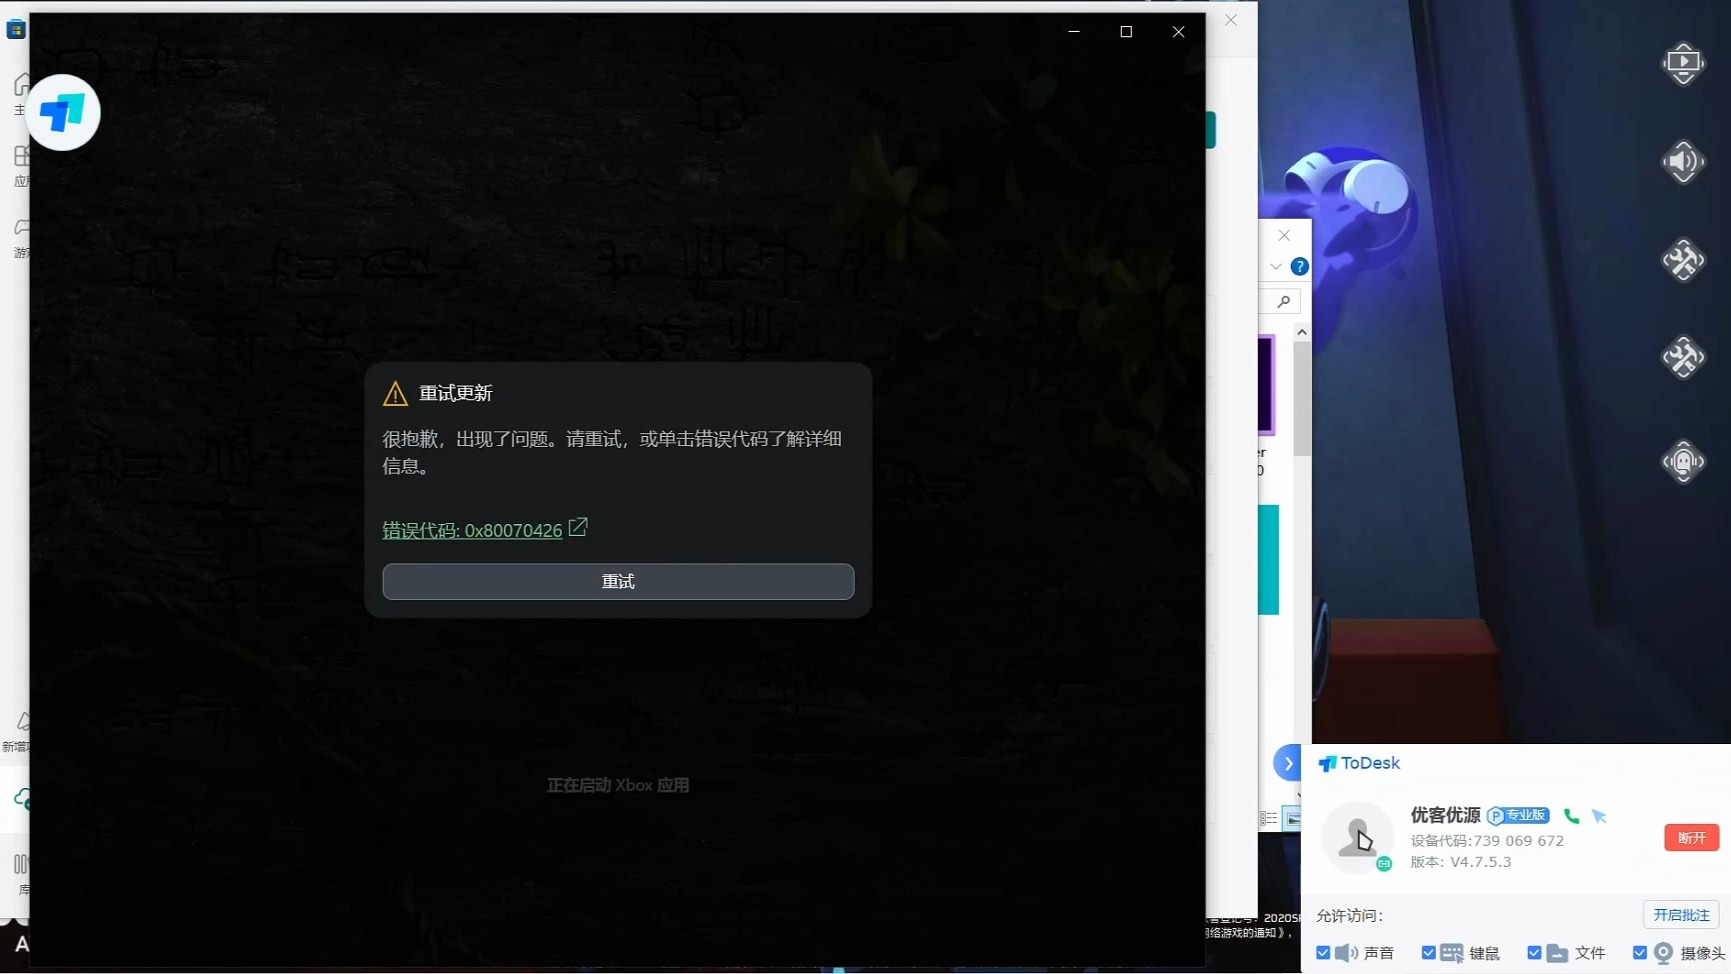Image resolution: width=1731 pixels, height=974 pixels.
Task: Click the 版本: V4.7.5.3 version text
Action: pyautogui.click(x=1461, y=862)
